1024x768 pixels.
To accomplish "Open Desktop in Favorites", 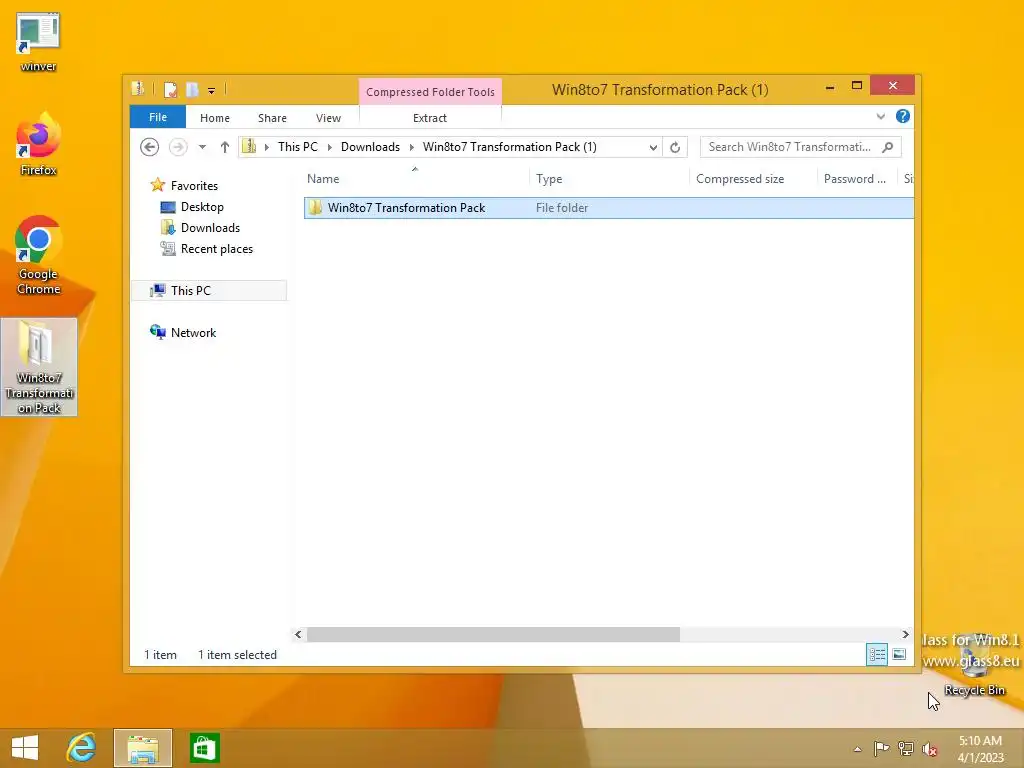I will pos(202,207).
